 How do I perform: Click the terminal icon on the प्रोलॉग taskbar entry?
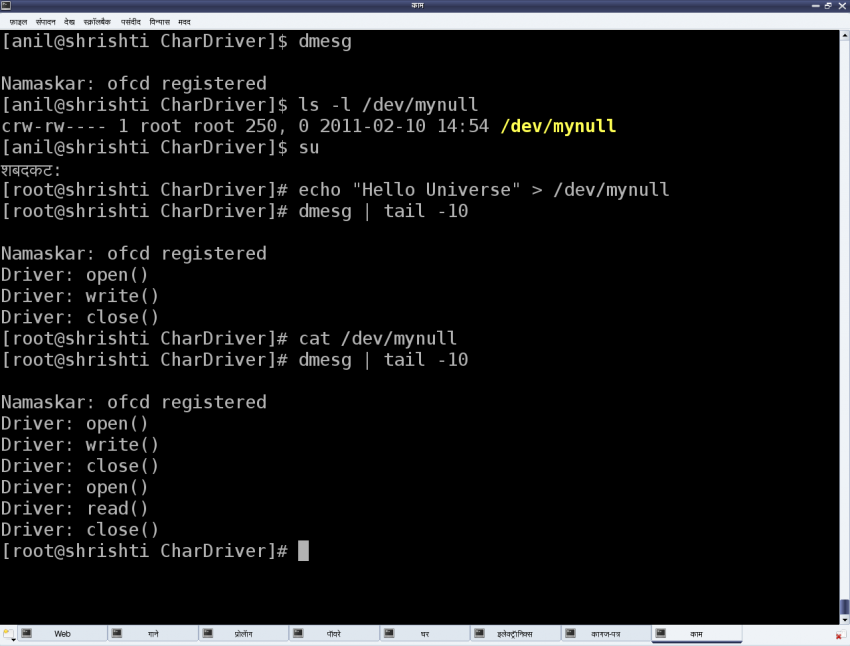click(x=207, y=633)
